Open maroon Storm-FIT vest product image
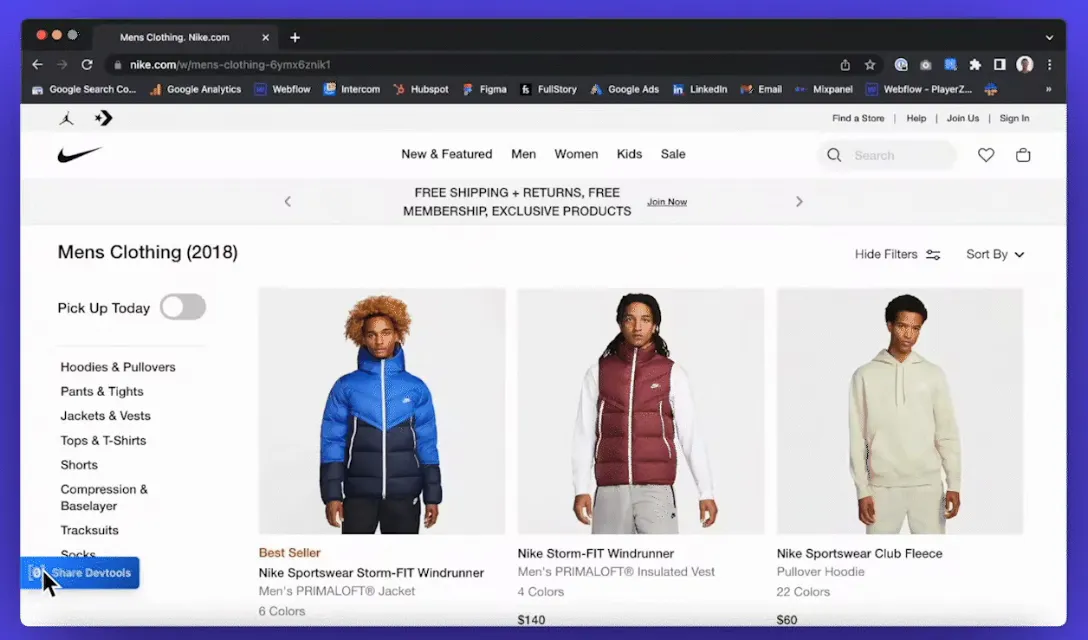The height and width of the screenshot is (640, 1088). click(x=640, y=411)
